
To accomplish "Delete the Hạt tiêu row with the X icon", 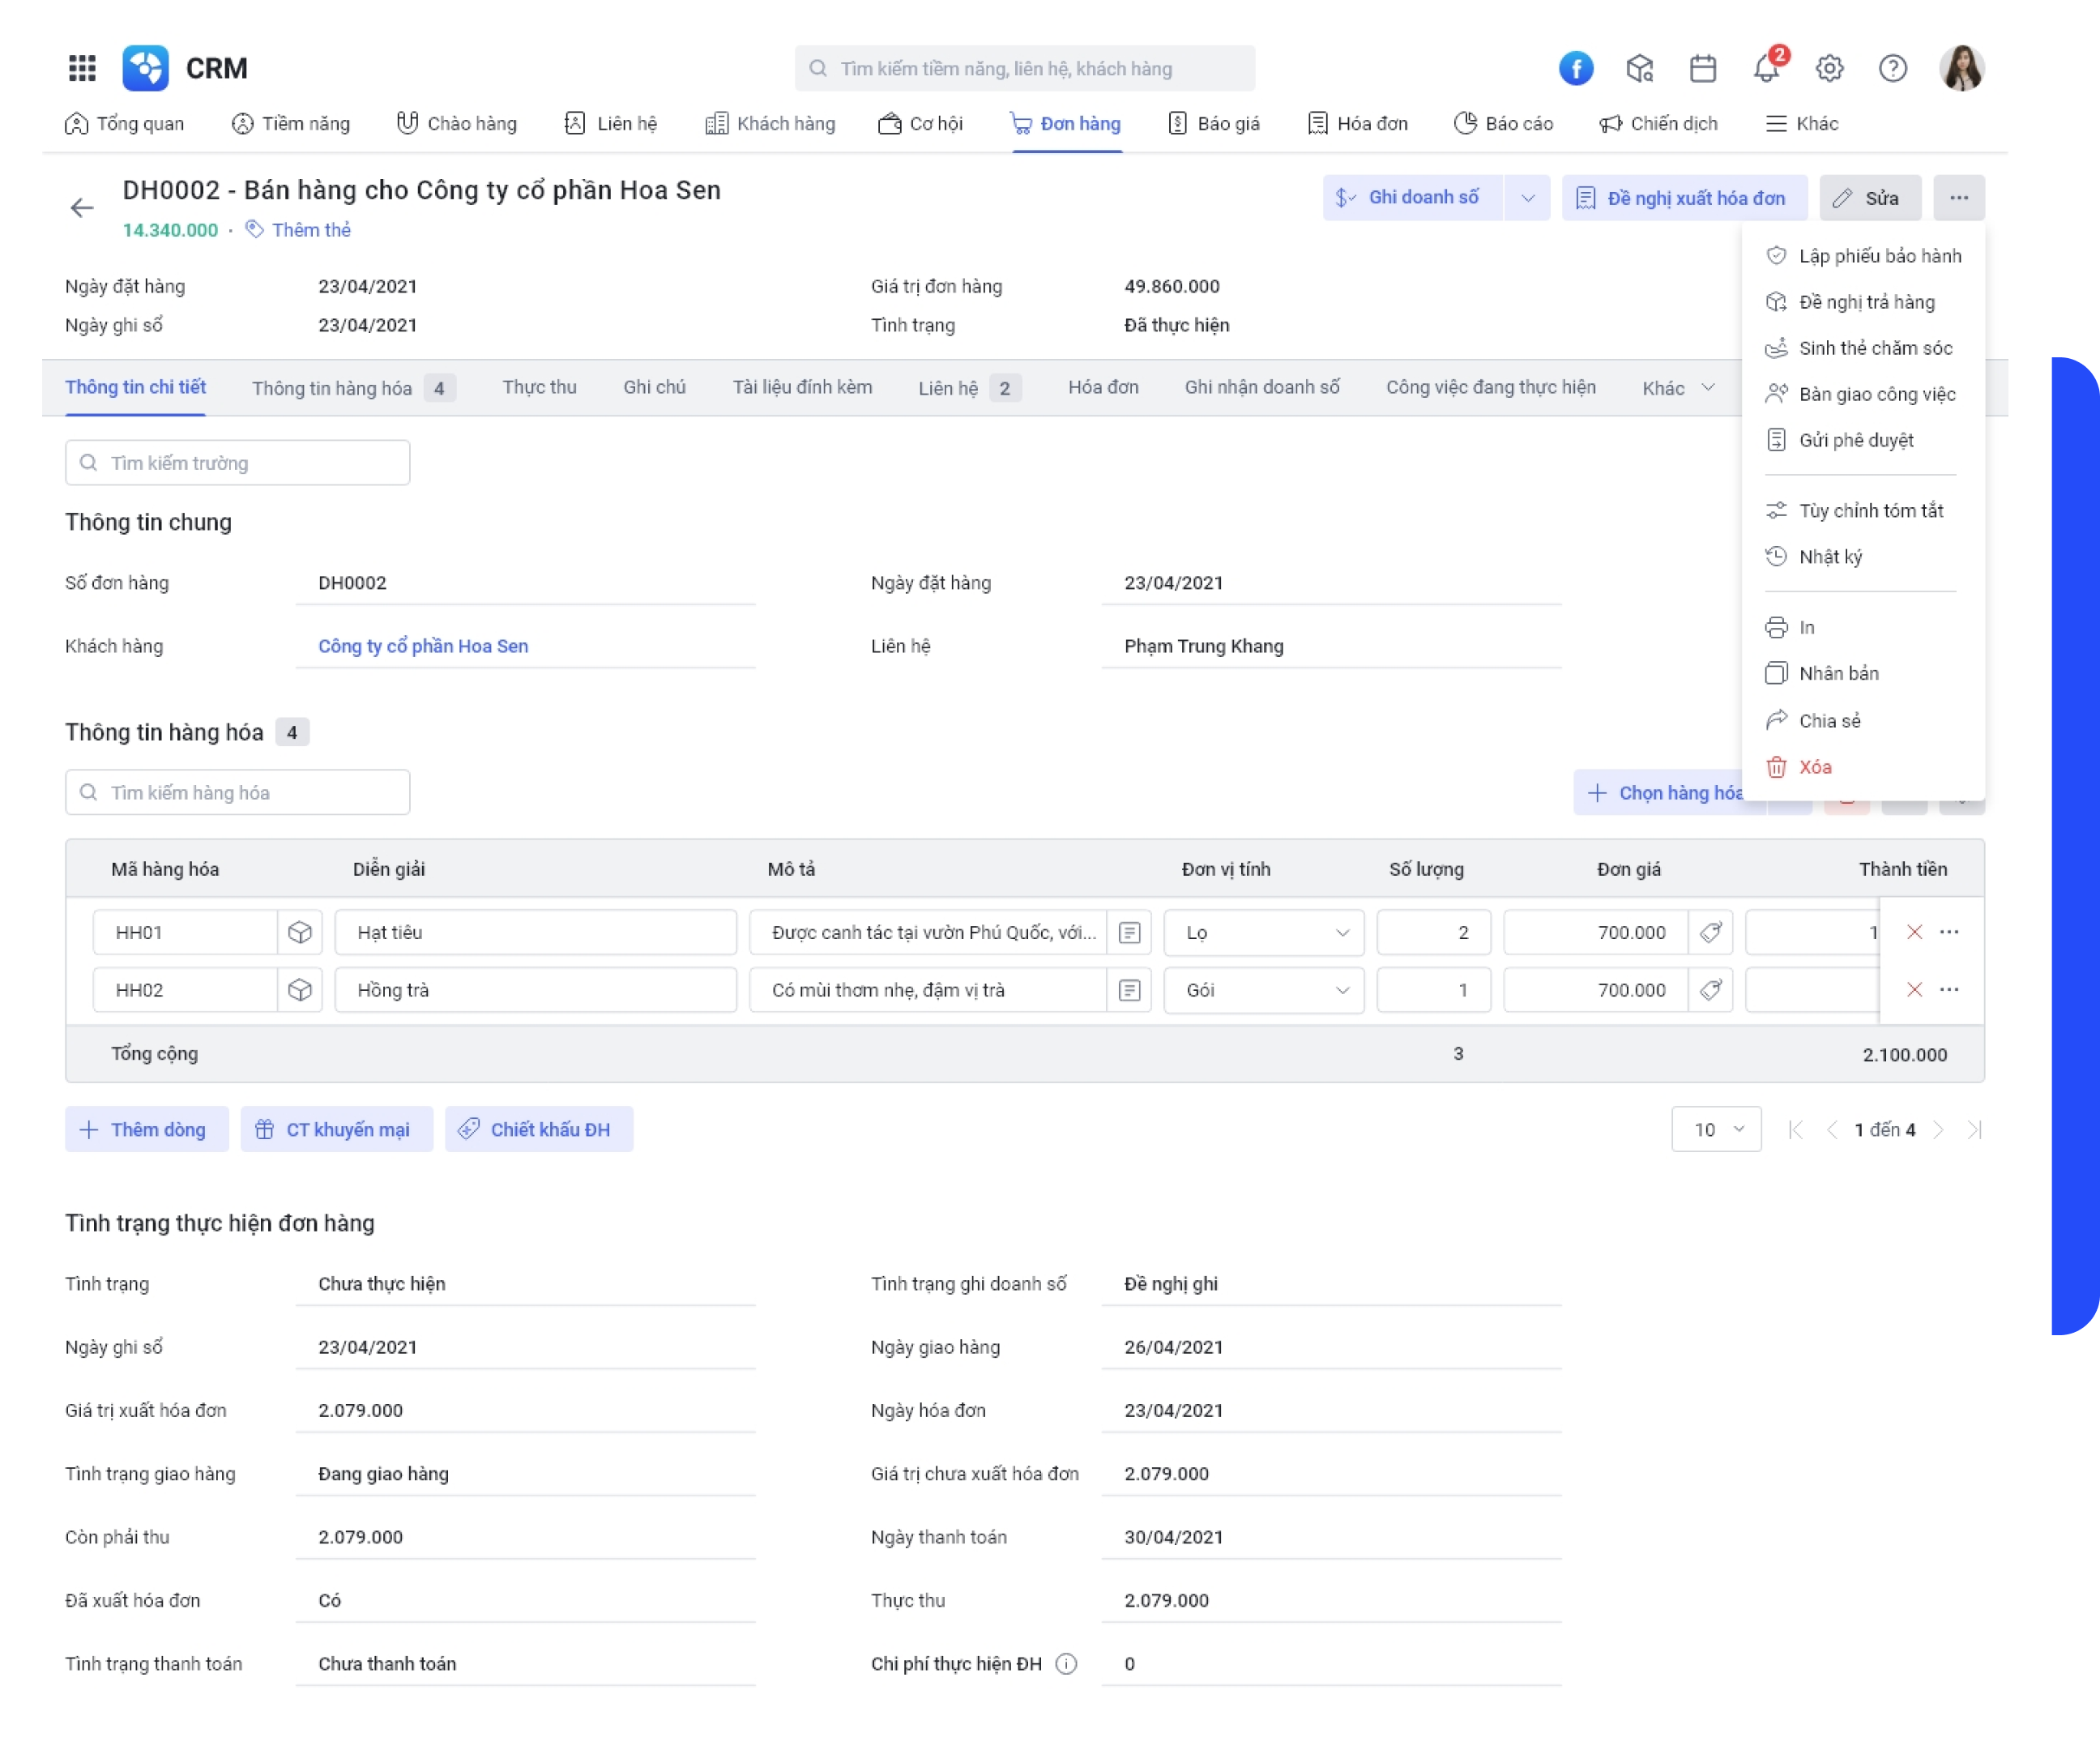I will [1915, 932].
